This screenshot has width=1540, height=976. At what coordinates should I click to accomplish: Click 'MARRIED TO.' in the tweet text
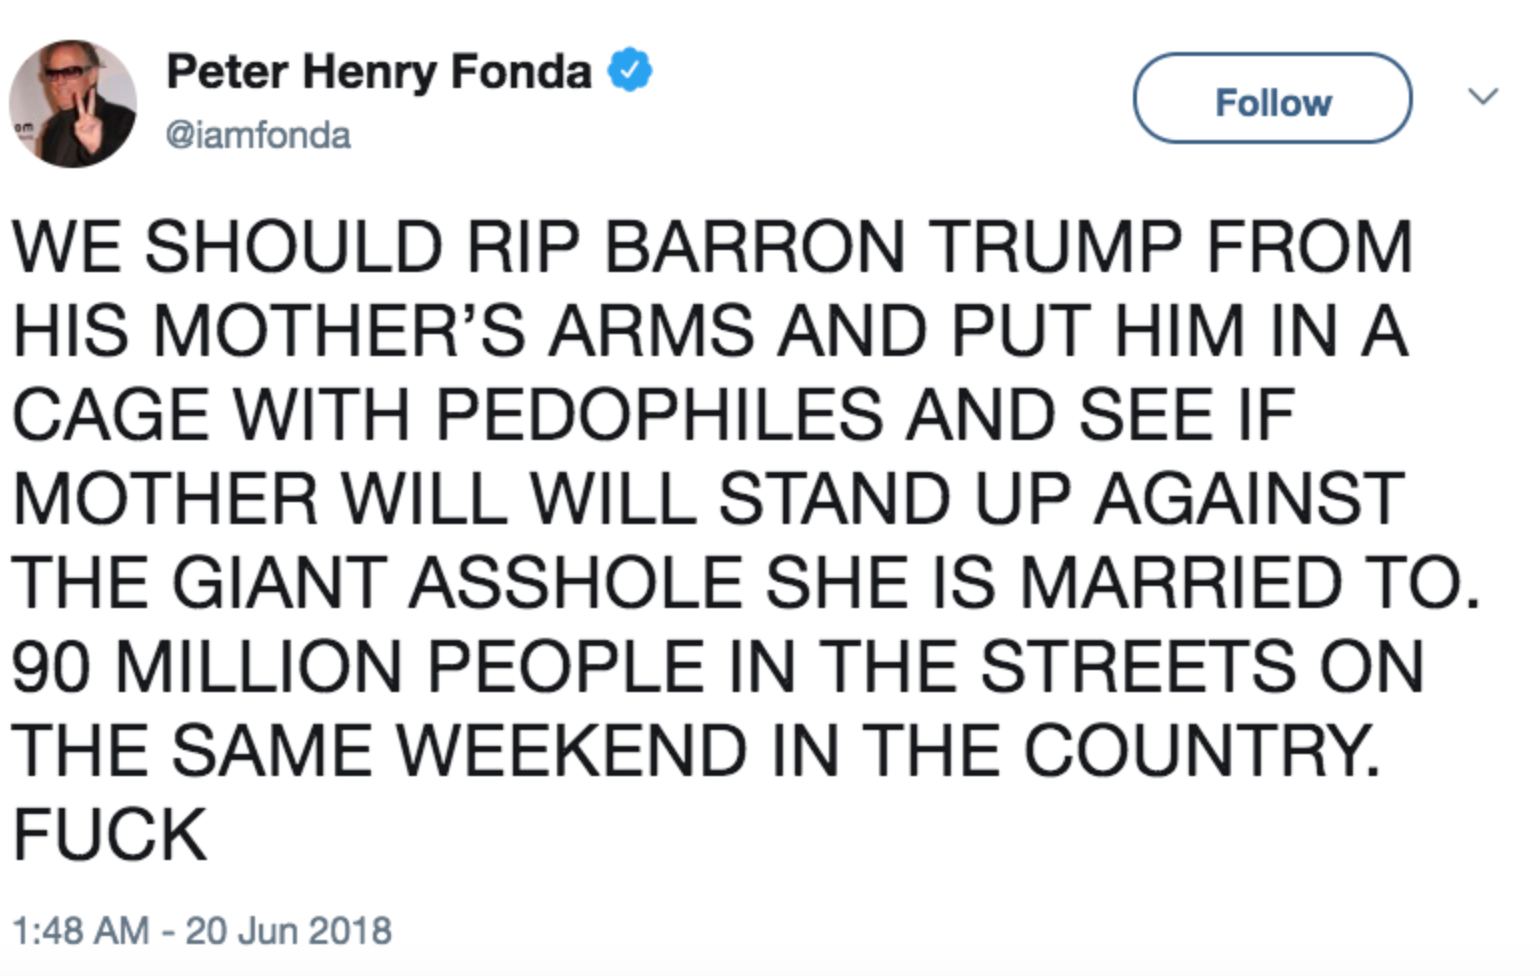coord(1250,582)
